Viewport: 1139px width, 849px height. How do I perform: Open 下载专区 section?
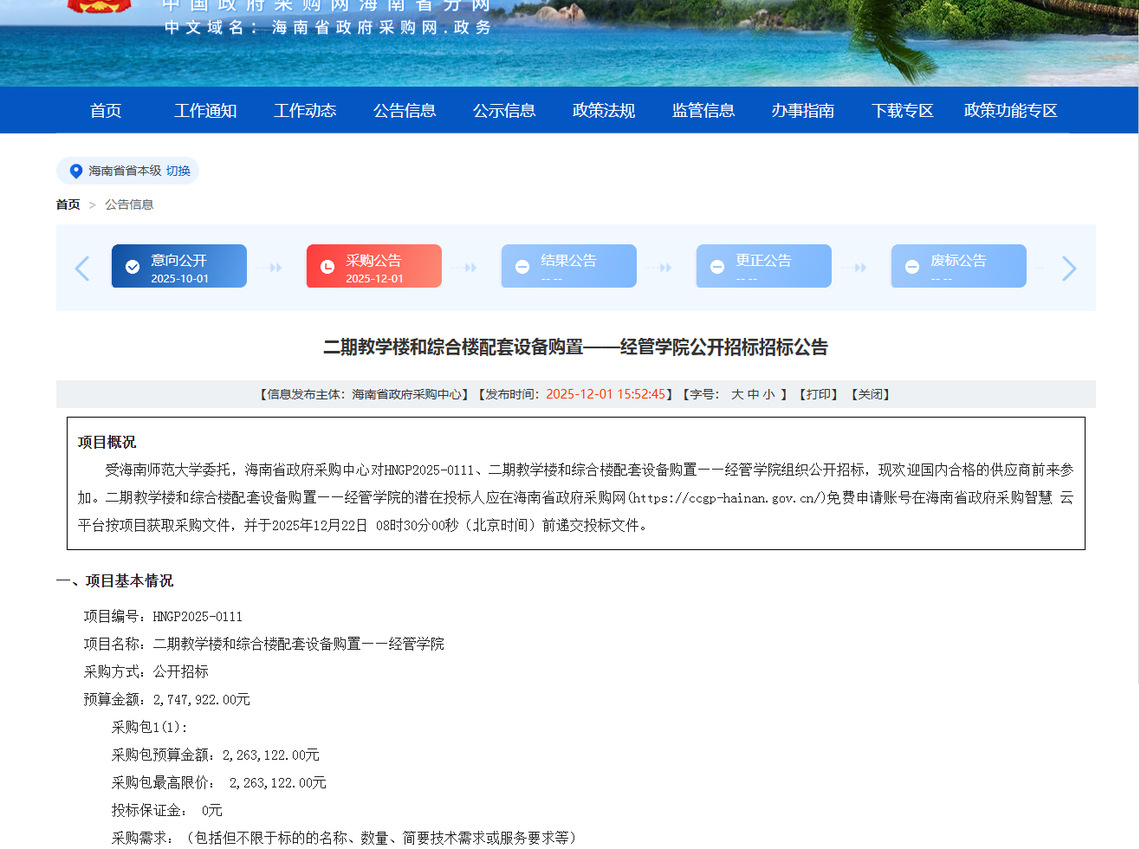(x=902, y=111)
